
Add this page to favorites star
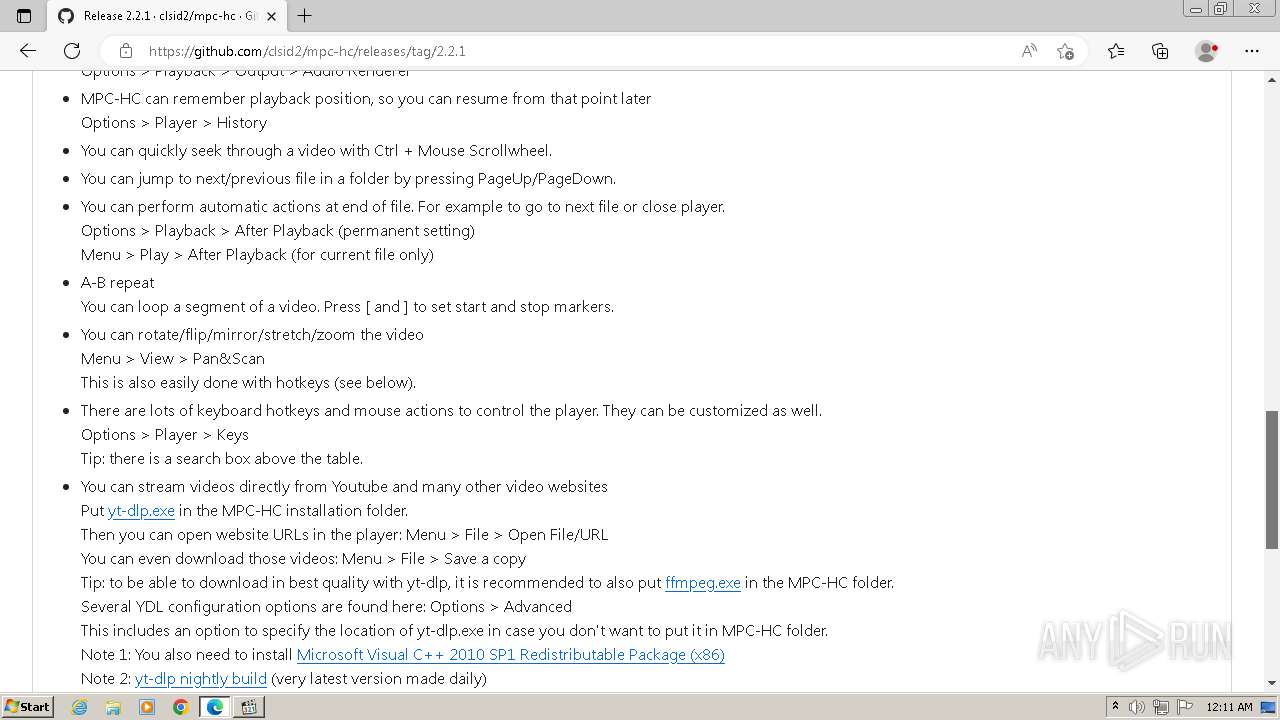pos(1065,51)
